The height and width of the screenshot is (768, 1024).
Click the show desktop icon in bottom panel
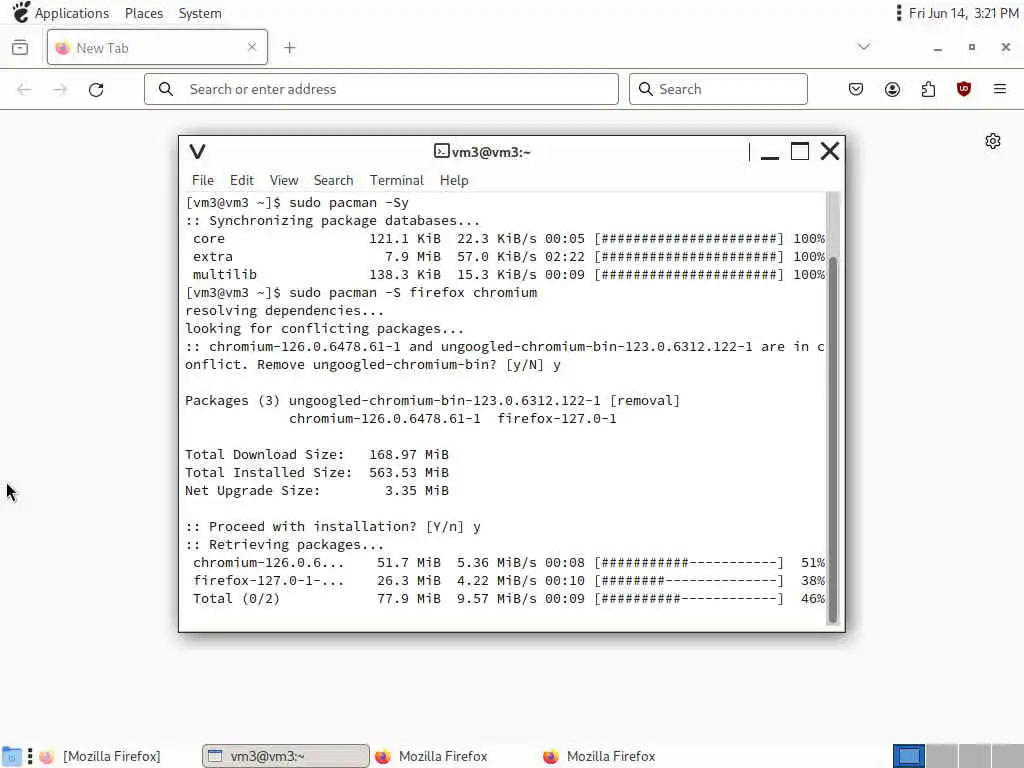(x=11, y=756)
